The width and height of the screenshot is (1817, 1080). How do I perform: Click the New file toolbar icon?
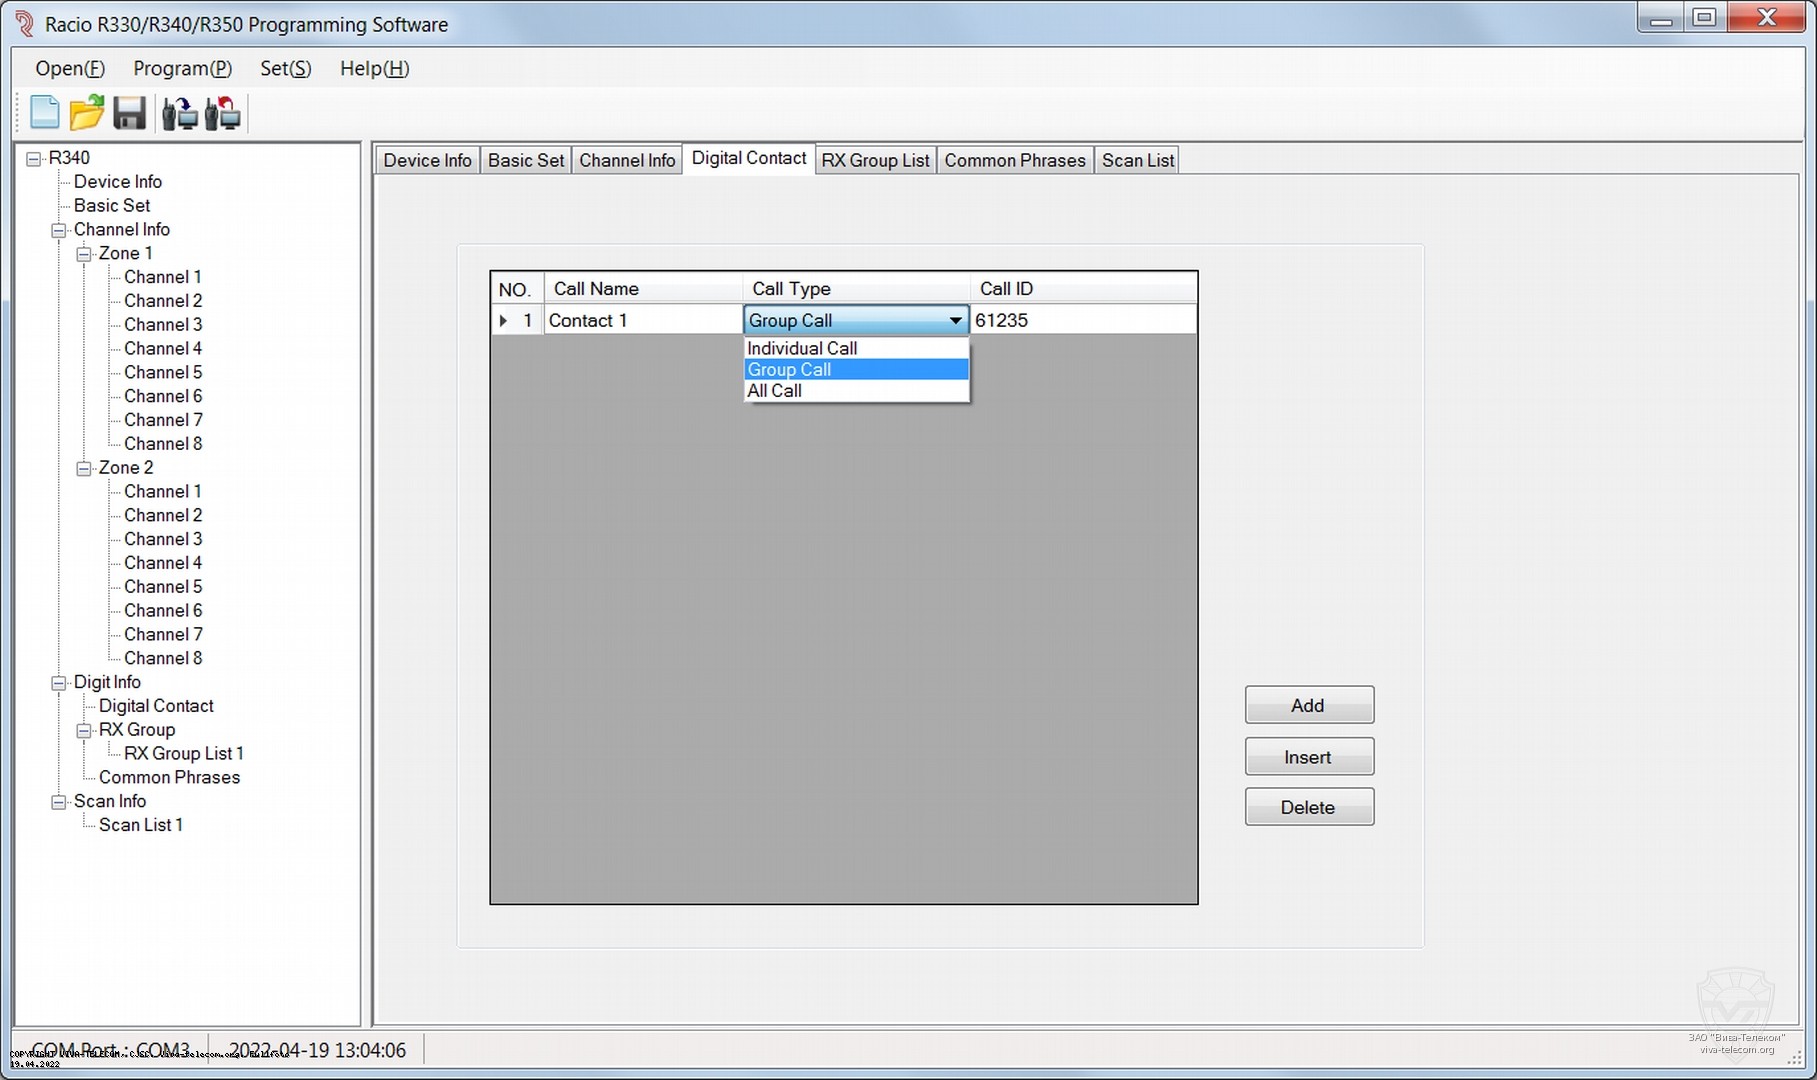point(44,113)
